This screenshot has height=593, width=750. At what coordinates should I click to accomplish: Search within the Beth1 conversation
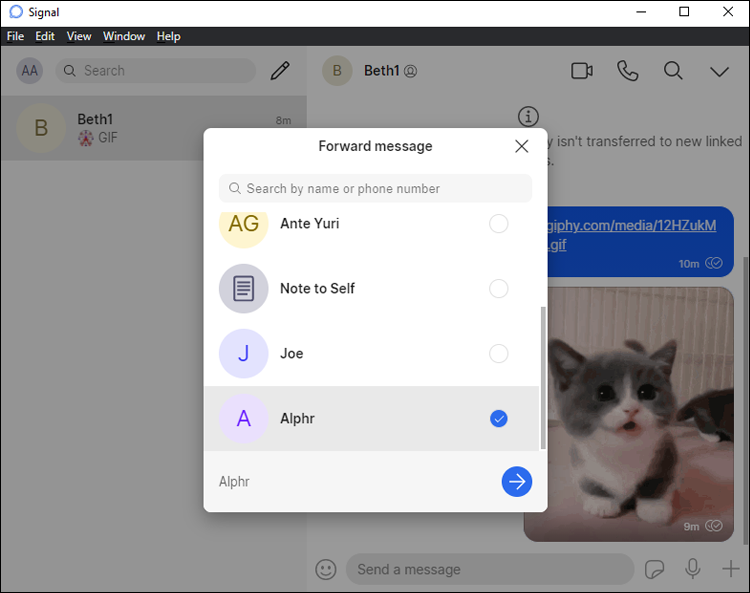[x=673, y=71]
